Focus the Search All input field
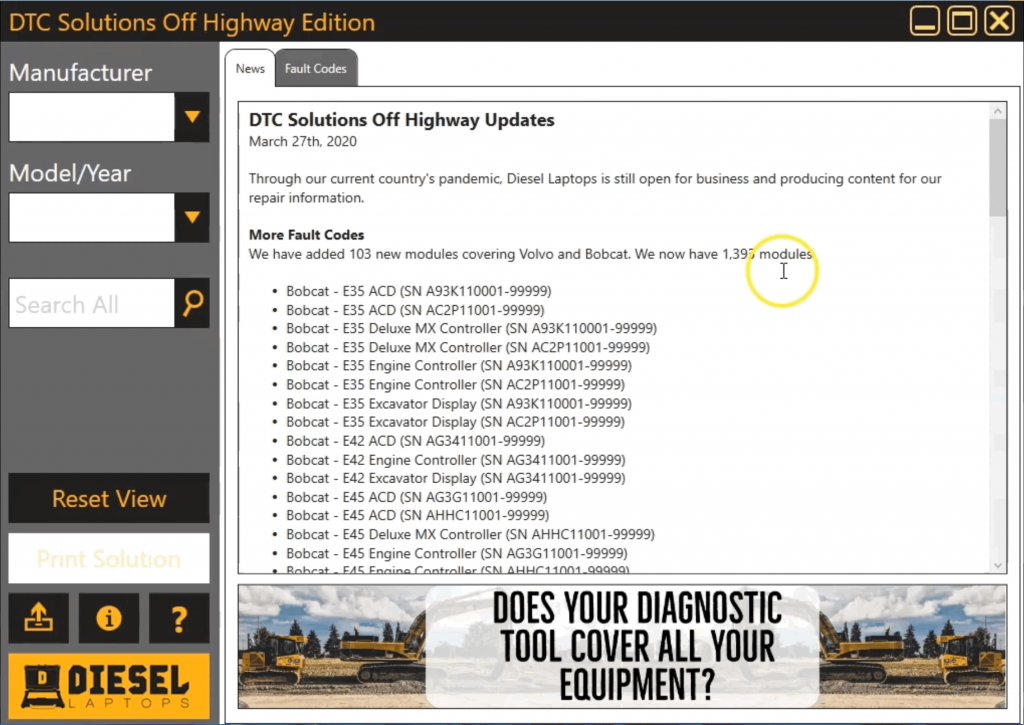This screenshot has width=1024, height=725. tap(92, 303)
